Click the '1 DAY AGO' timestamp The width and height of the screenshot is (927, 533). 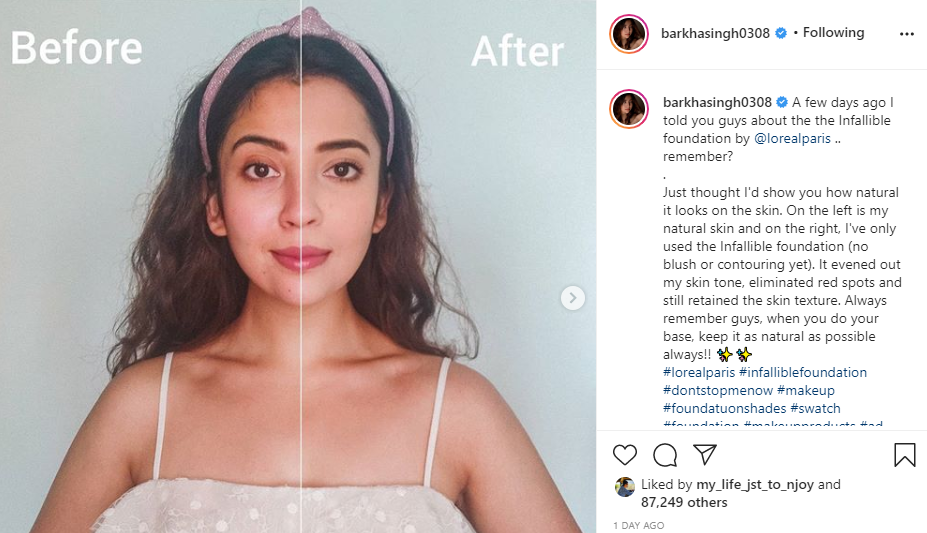pos(637,525)
